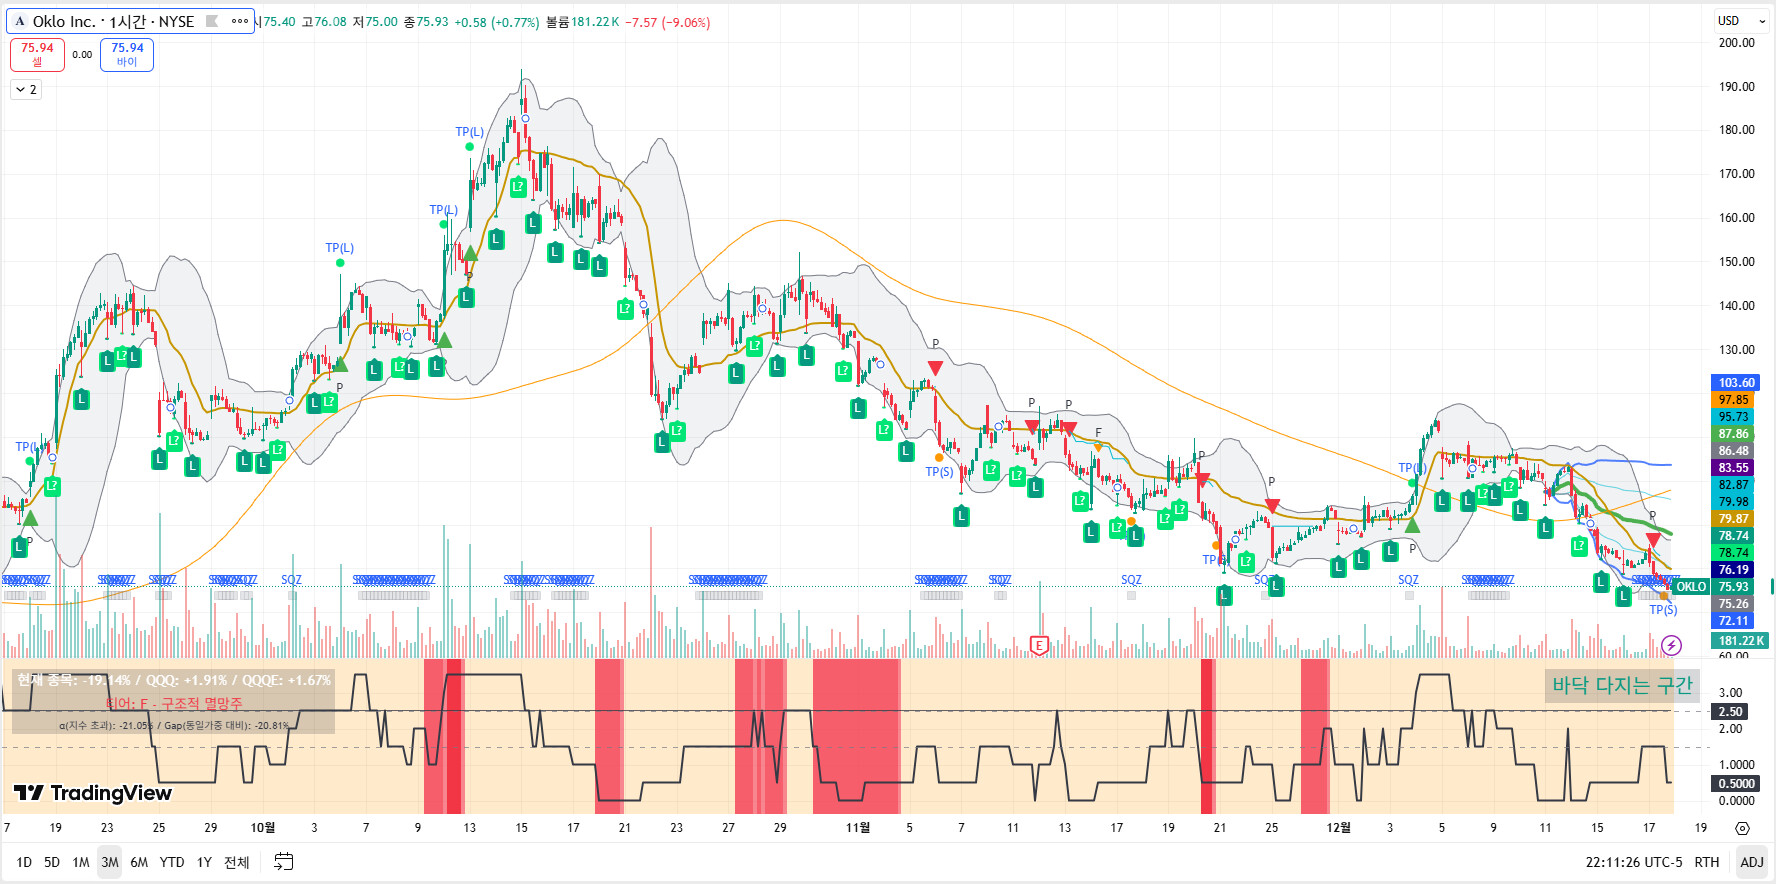Click the Oklo symbol logo icon

[19, 21]
